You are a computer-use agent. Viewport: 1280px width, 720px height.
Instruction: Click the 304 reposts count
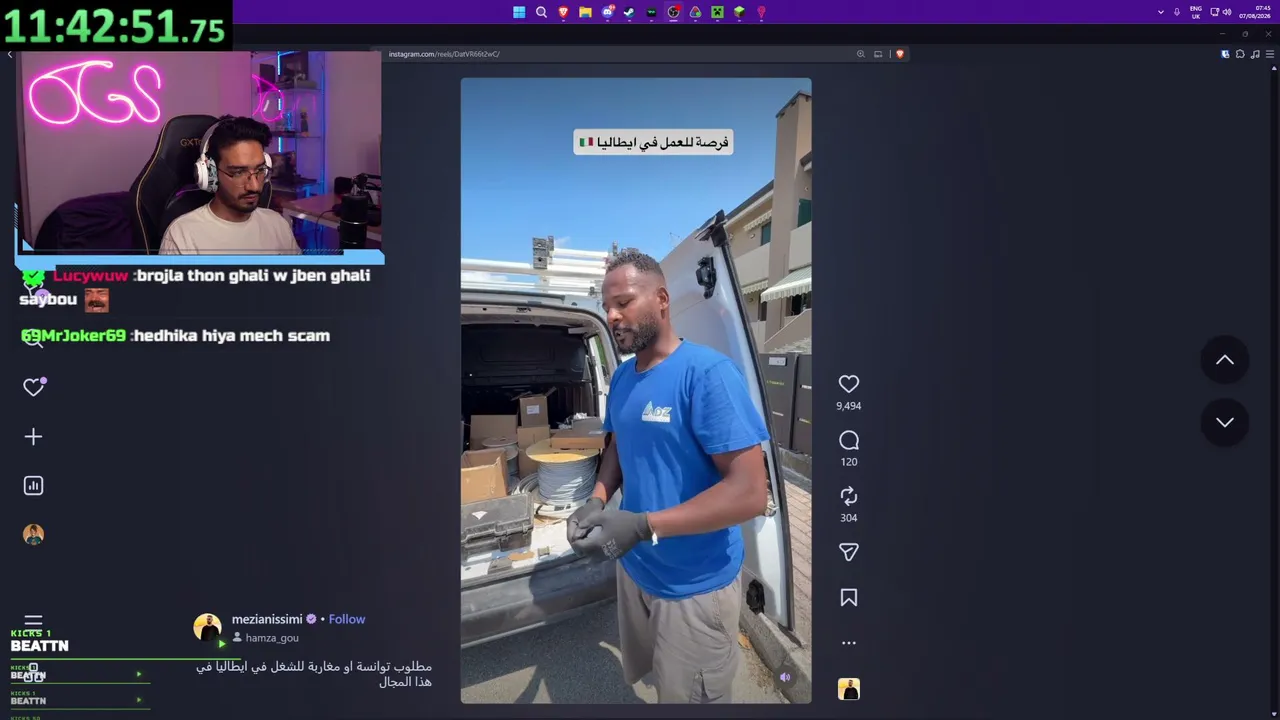pos(849,518)
